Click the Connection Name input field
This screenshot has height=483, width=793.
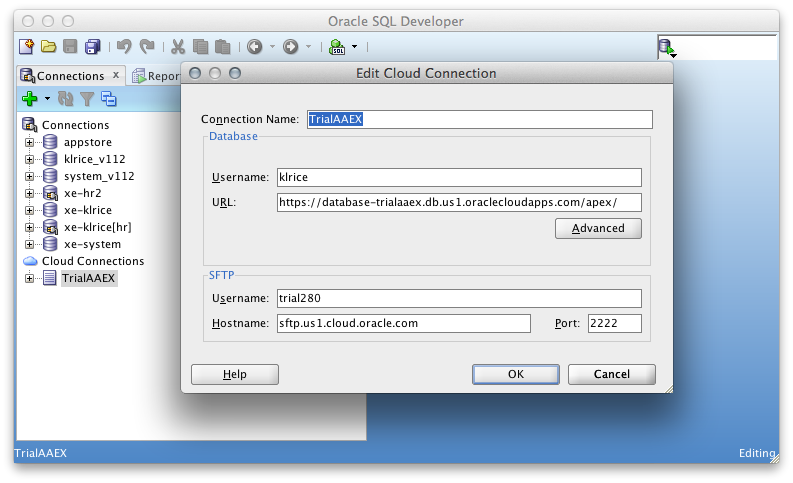coord(479,119)
